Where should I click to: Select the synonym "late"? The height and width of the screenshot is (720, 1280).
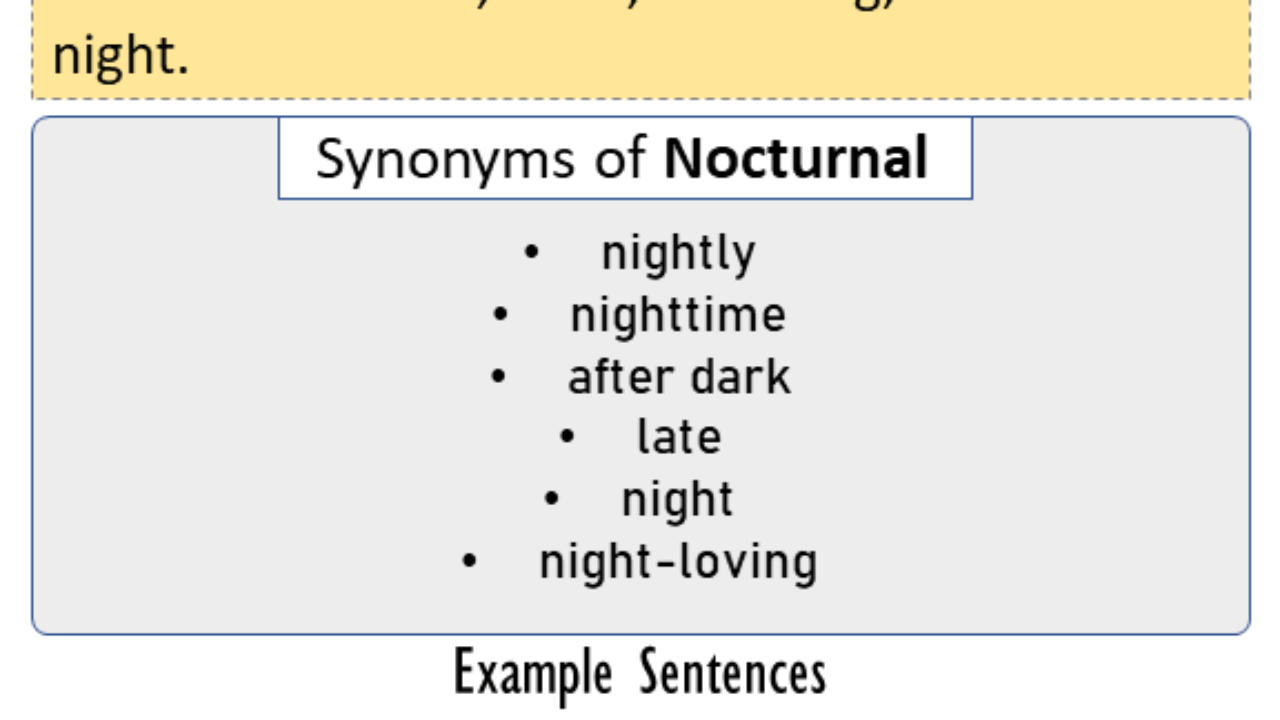click(x=679, y=438)
